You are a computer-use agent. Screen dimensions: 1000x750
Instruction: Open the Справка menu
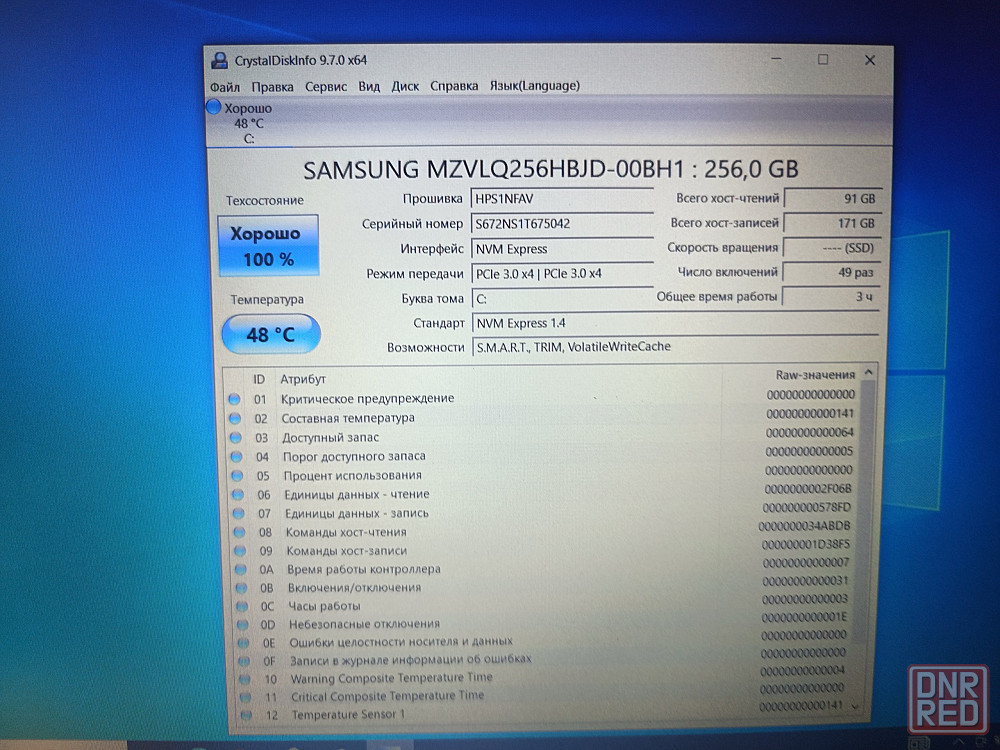coord(454,86)
